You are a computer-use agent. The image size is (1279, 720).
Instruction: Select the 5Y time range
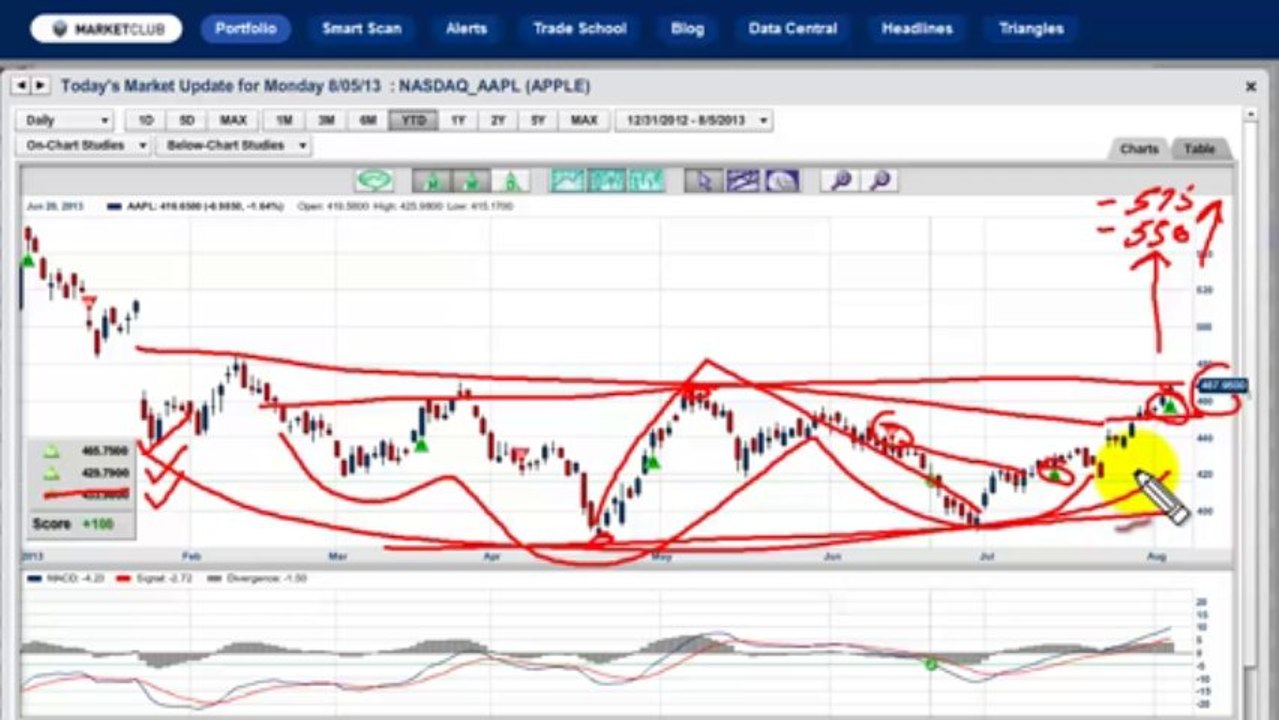[538, 120]
